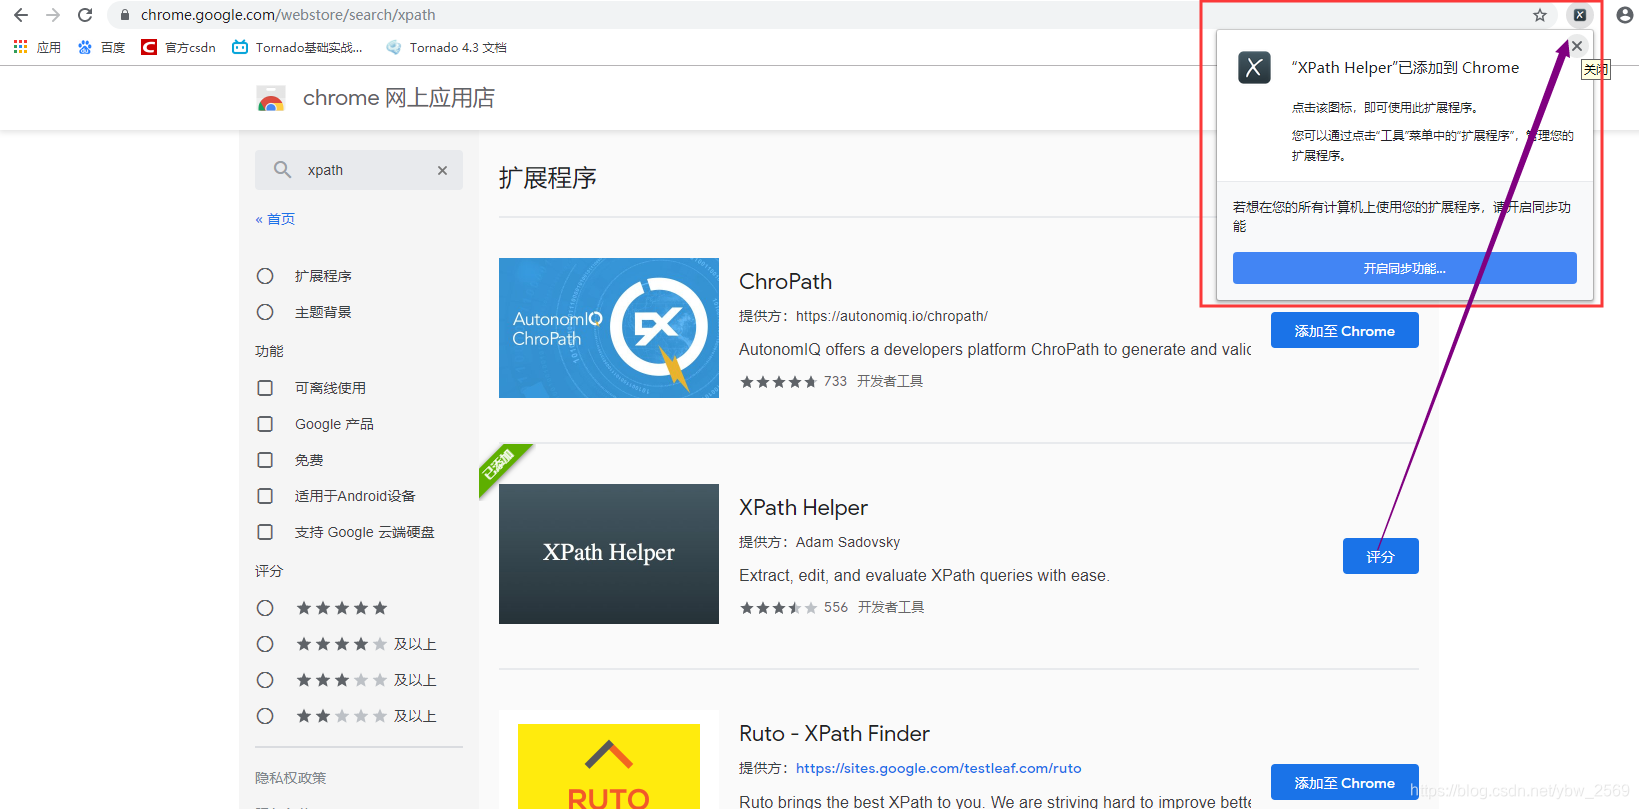Click the 评分 button for XPath Helper
This screenshot has height=809, width=1639.
click(1380, 556)
